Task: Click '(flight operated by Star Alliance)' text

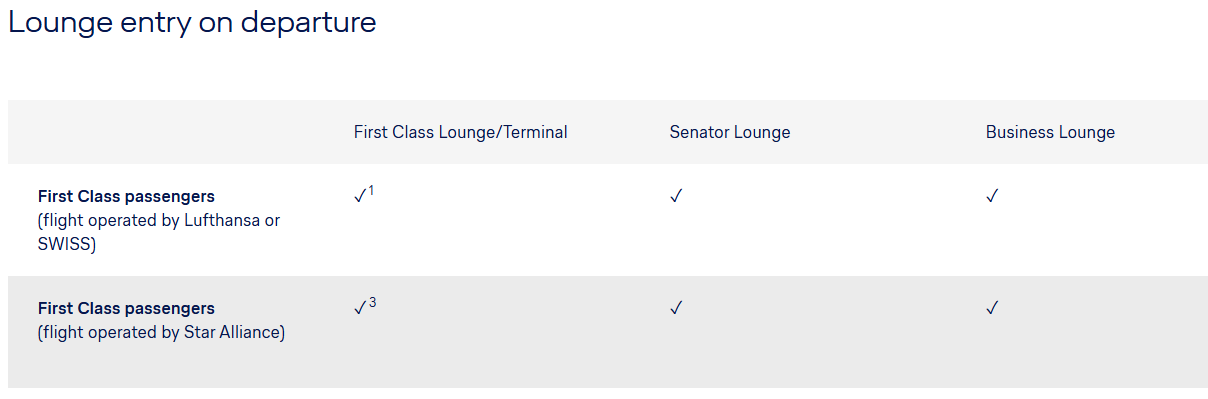Action: (161, 332)
